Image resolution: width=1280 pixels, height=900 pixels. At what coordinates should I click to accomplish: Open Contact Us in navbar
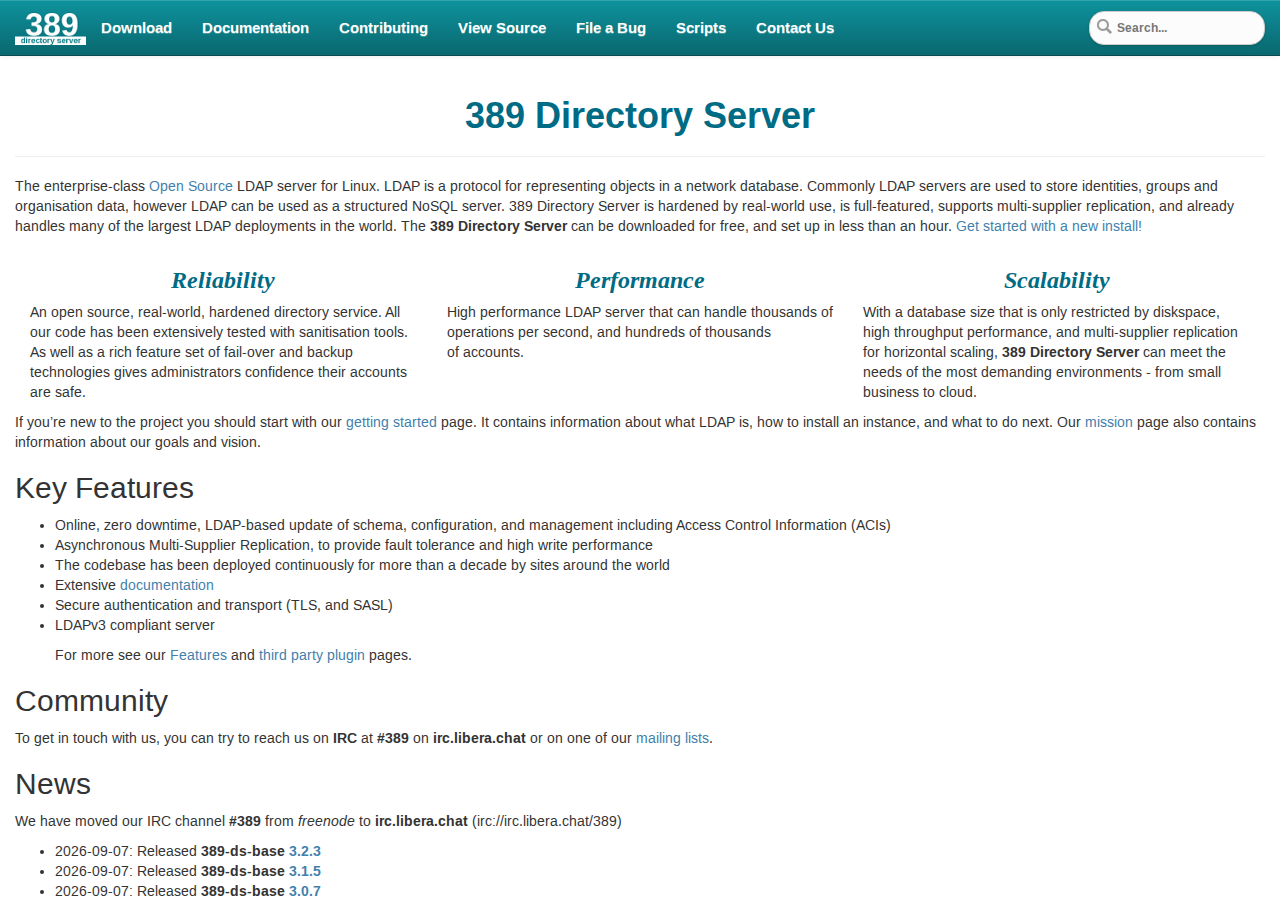pos(795,28)
